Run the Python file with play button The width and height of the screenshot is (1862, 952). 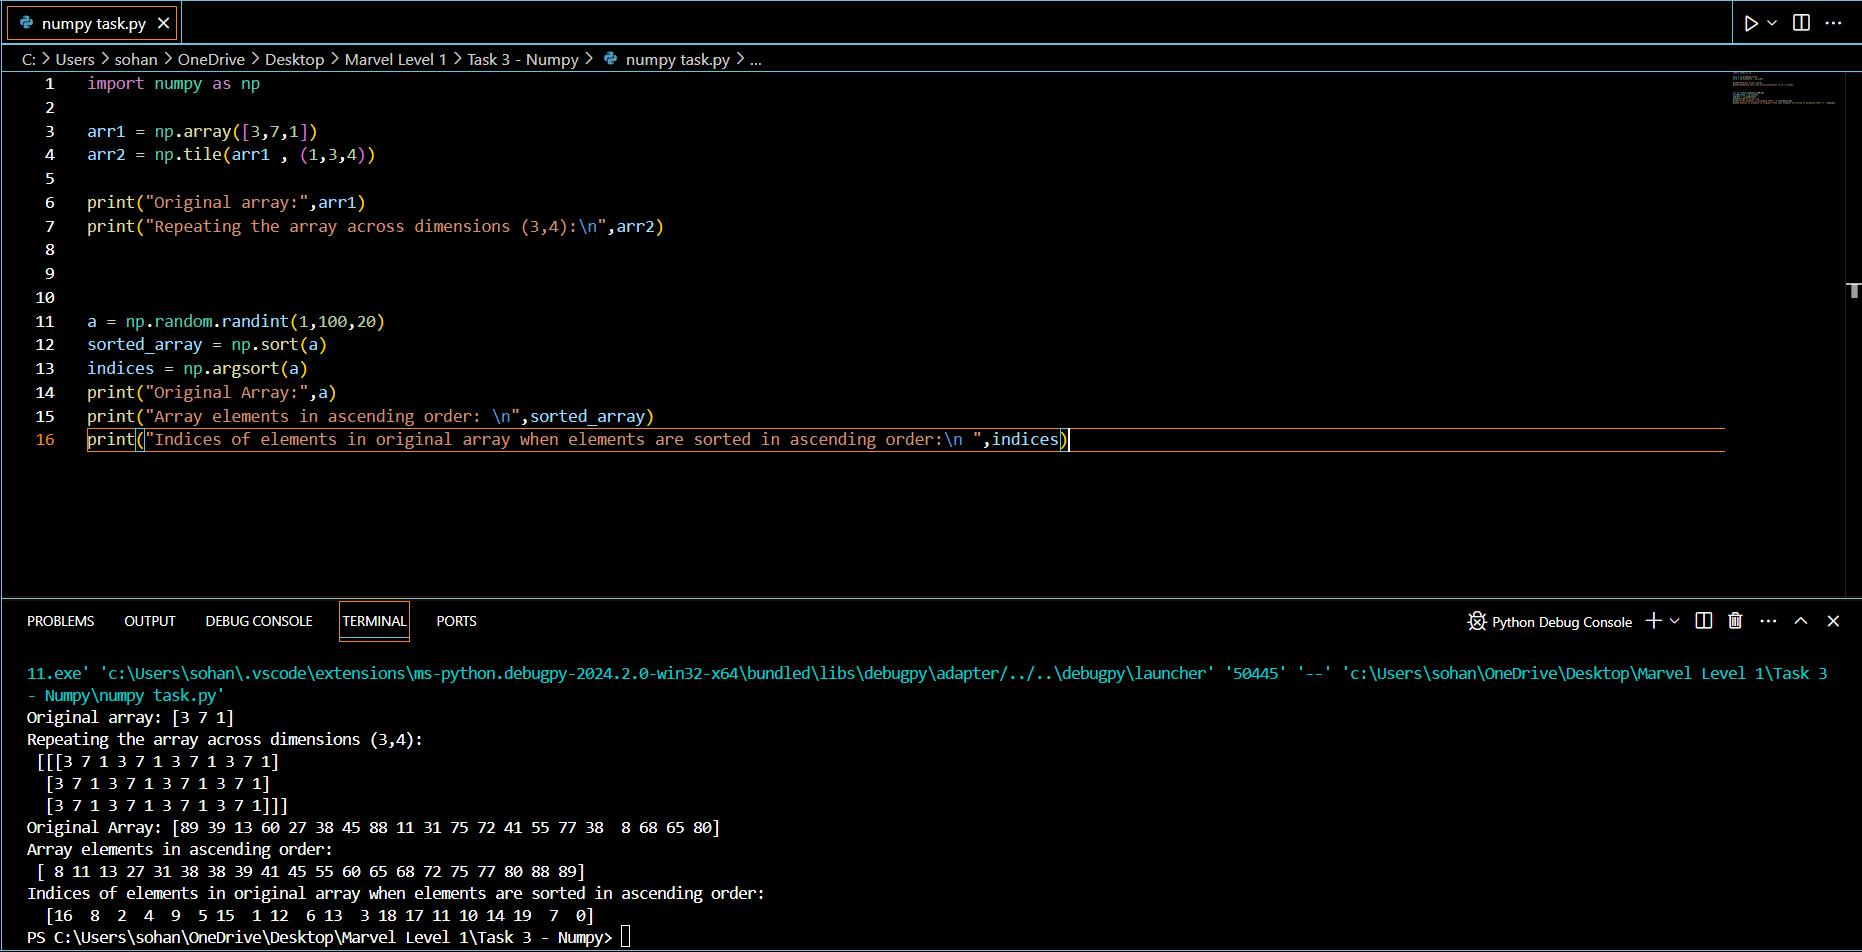pyautogui.click(x=1751, y=23)
